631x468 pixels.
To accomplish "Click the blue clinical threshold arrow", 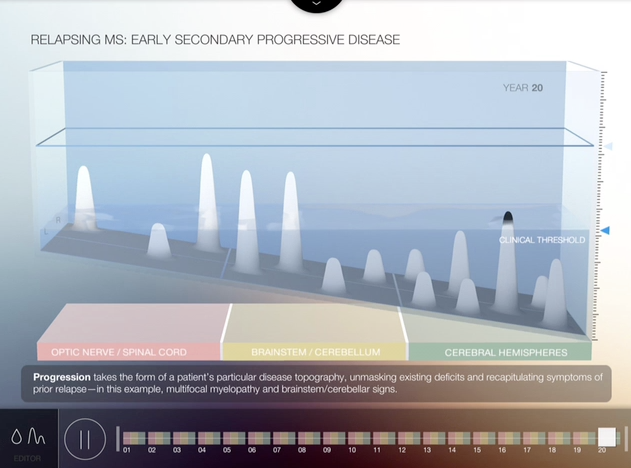I will coord(605,231).
